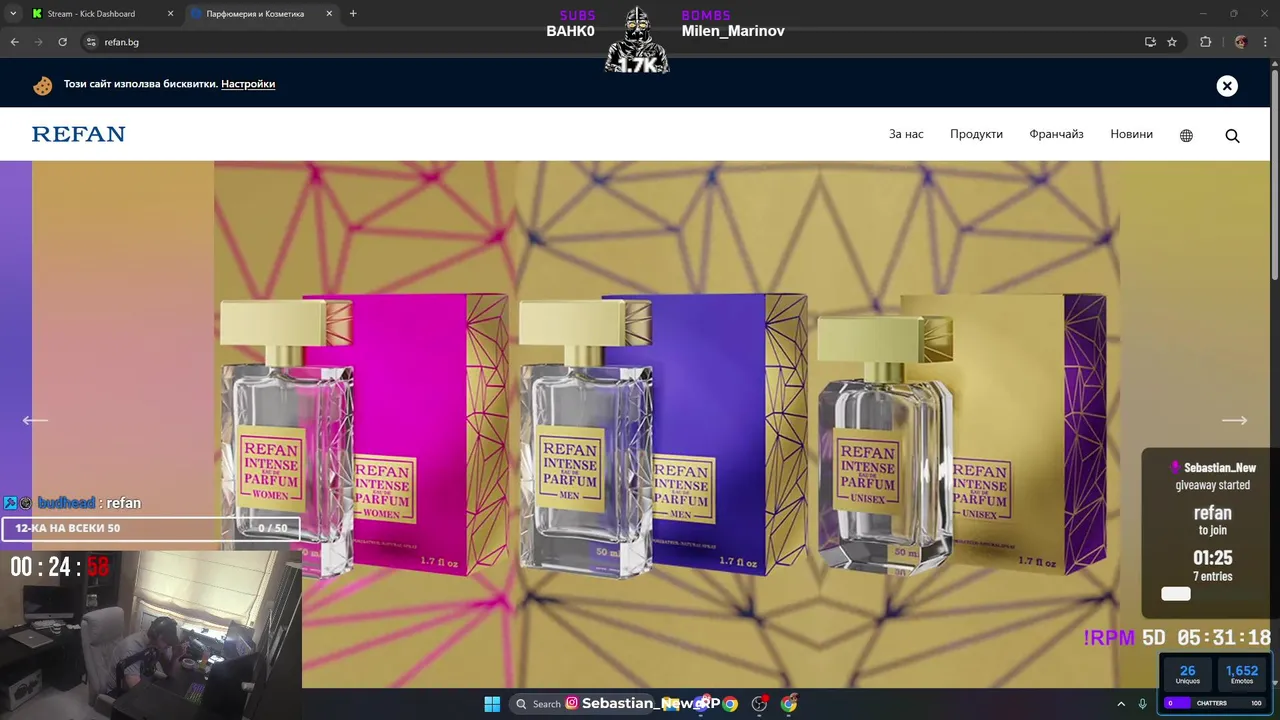Open the Новини menu item

click(x=1131, y=134)
